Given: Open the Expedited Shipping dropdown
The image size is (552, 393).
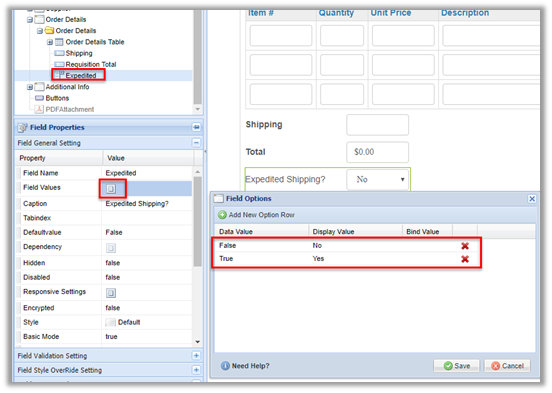Looking at the screenshot, I should pyautogui.click(x=378, y=180).
